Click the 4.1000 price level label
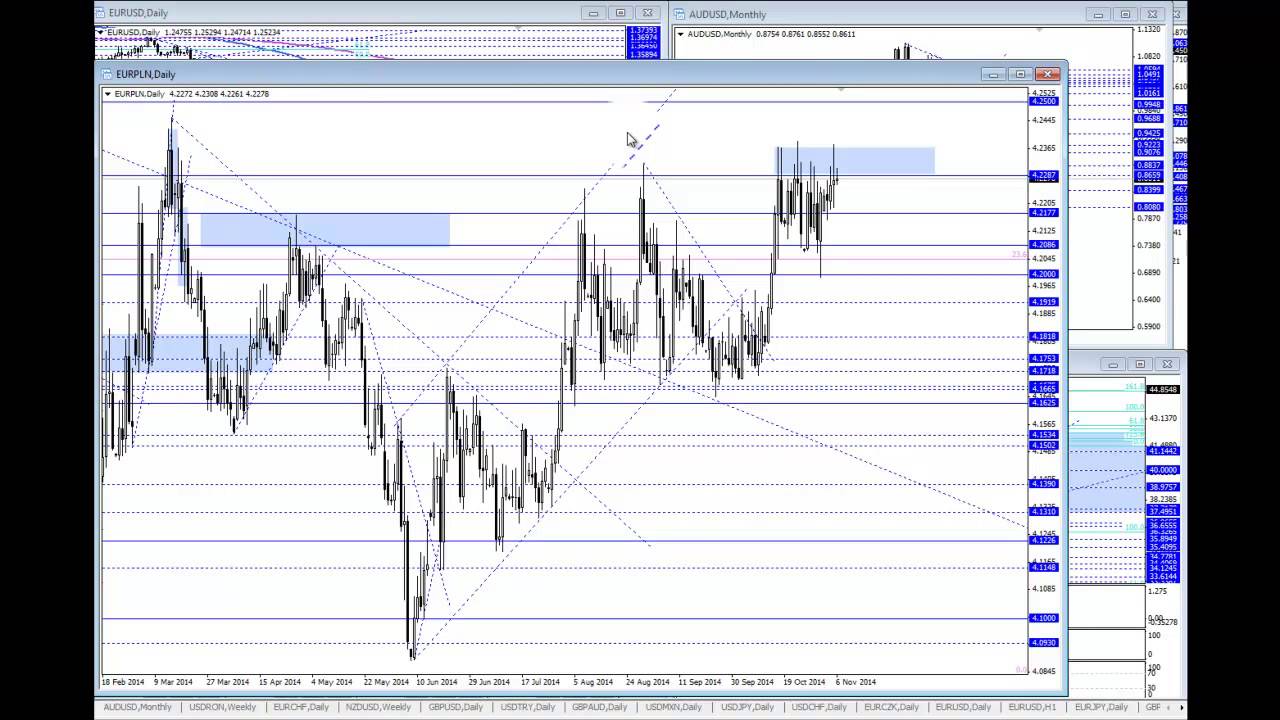1280x720 pixels. [x=1043, y=618]
